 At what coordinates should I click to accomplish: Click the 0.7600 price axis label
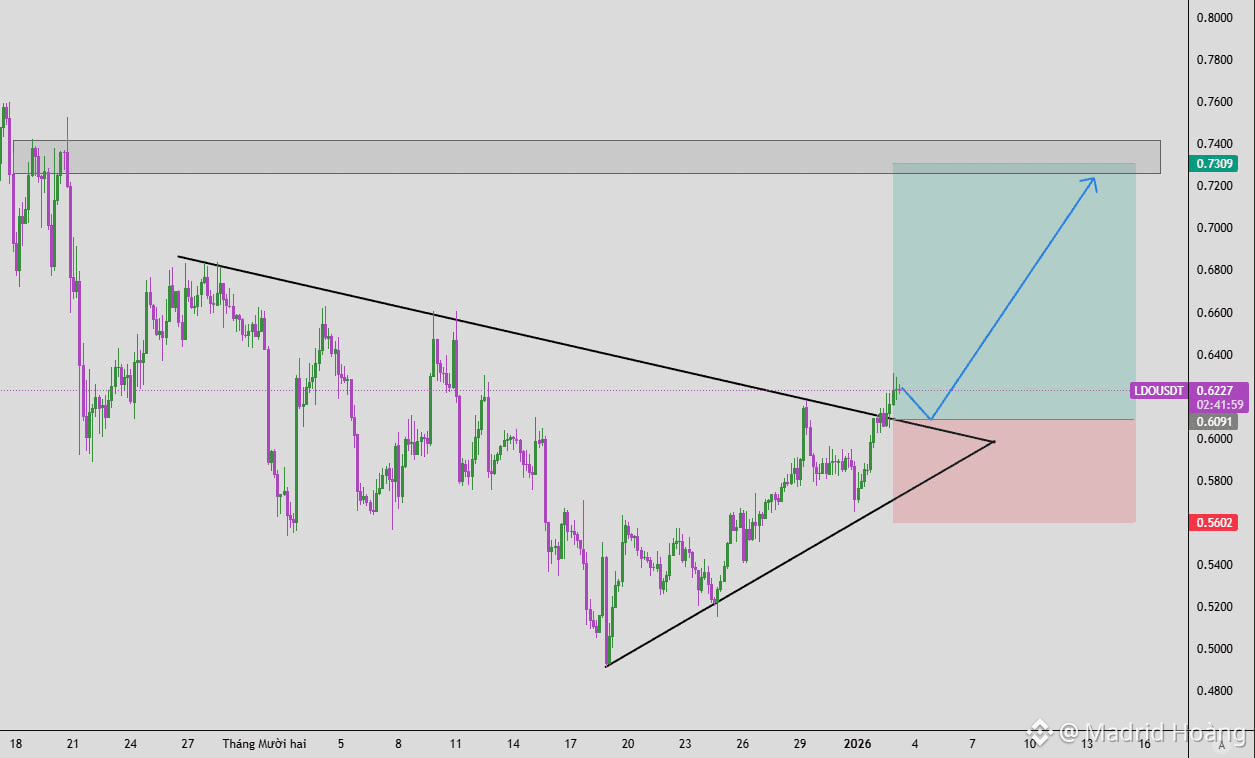[x=1213, y=102]
